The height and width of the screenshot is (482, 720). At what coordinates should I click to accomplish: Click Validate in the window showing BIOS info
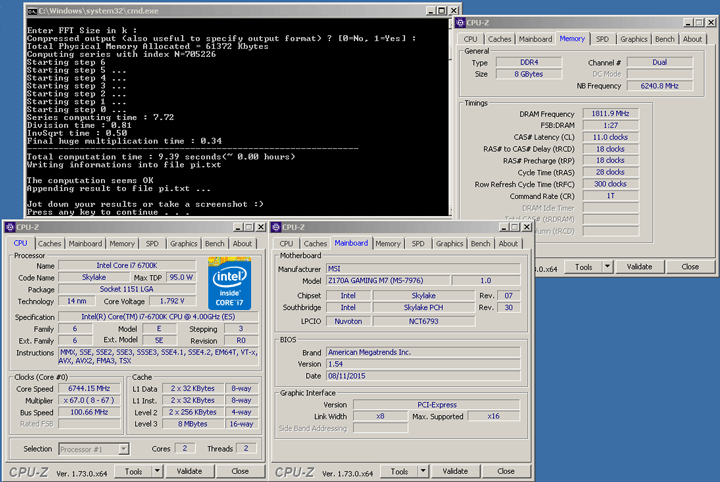[x=457, y=471]
